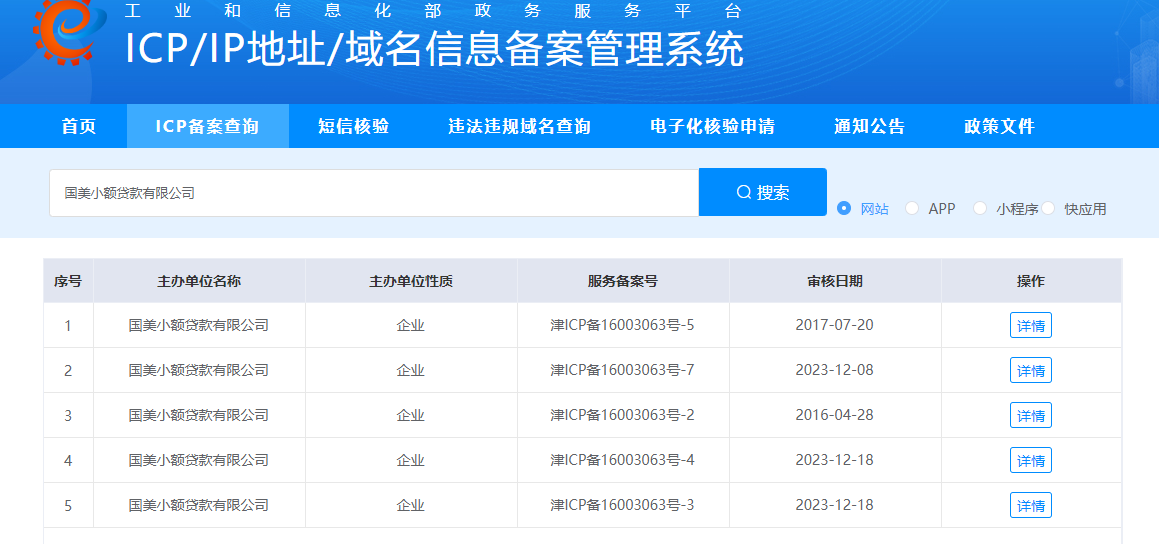This screenshot has height=544, width=1159.
Task: Select the 快应用 radio option
Action: click(1048, 208)
